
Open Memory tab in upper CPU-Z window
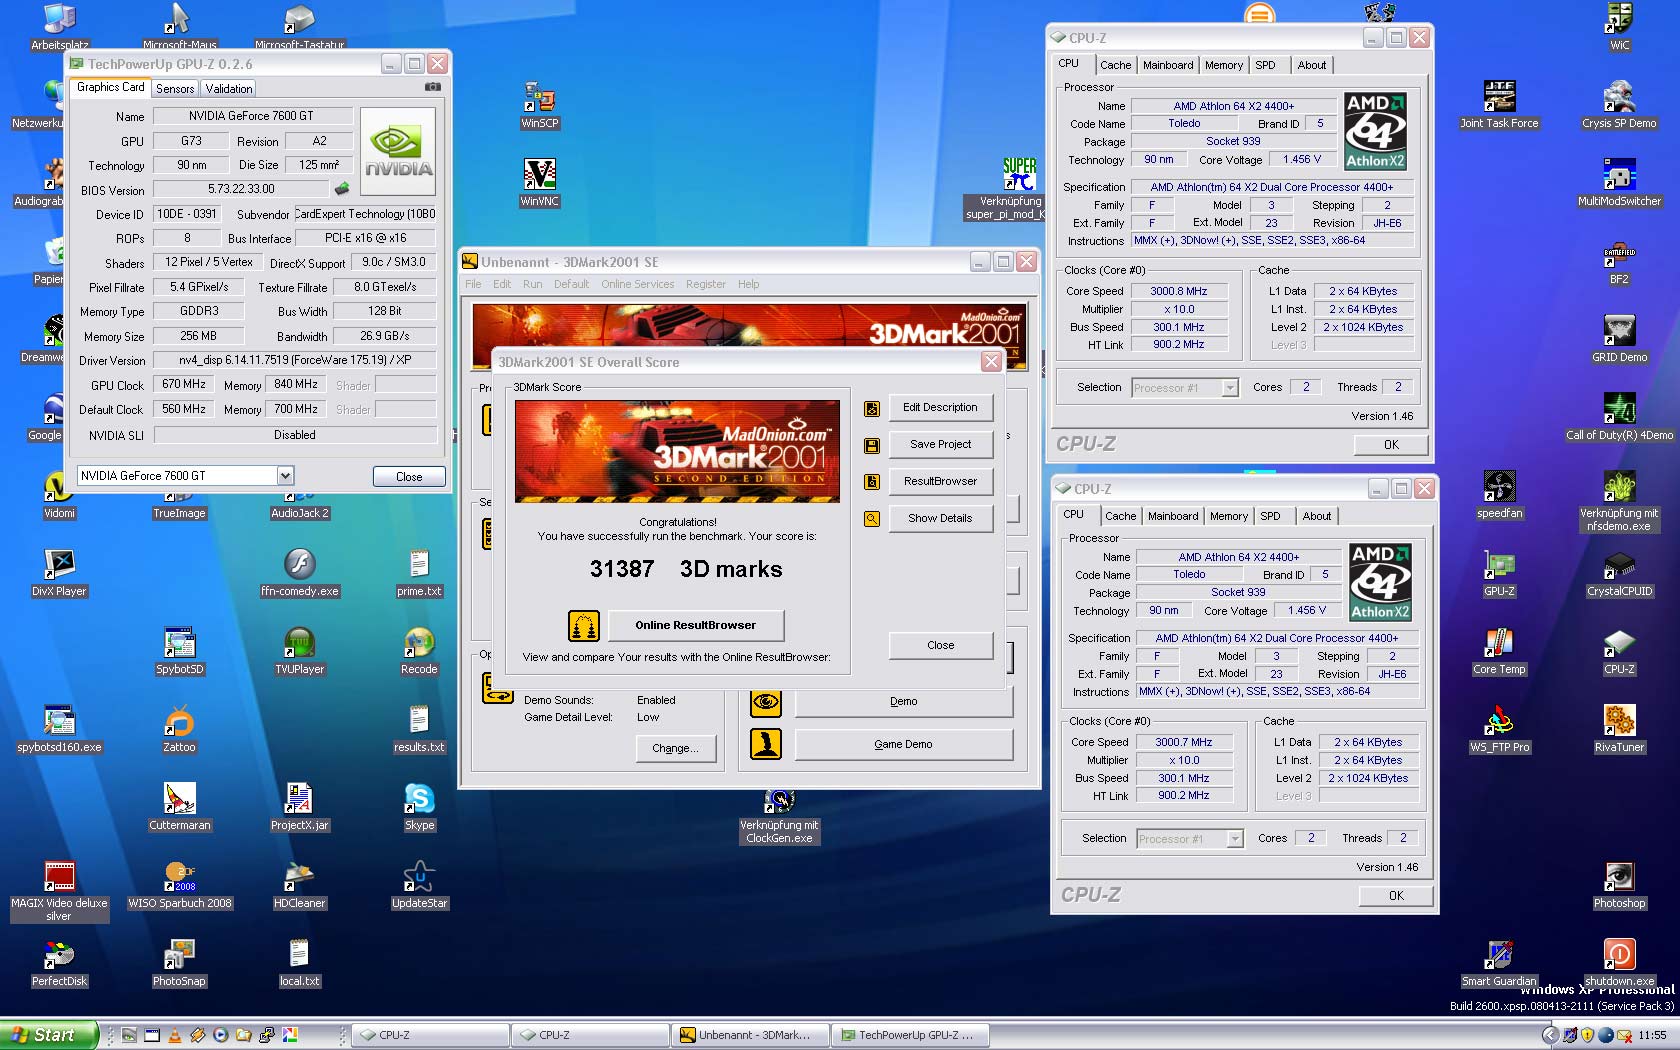coord(1224,65)
